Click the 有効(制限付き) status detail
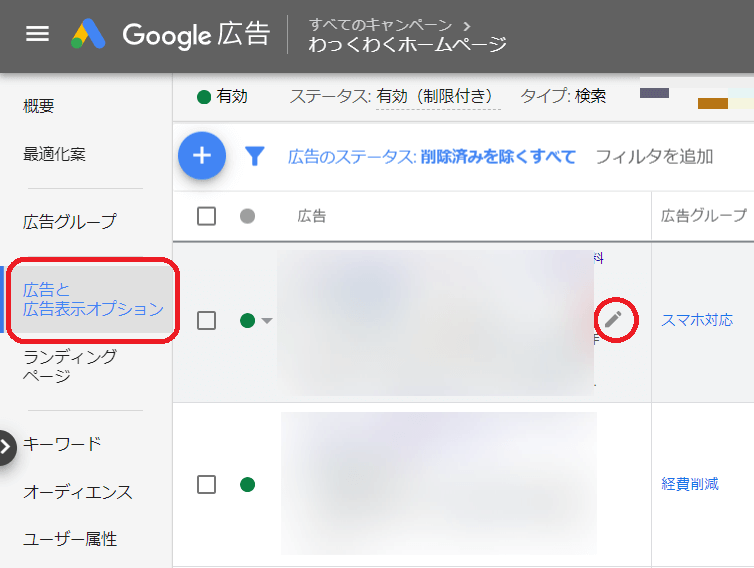 435,97
